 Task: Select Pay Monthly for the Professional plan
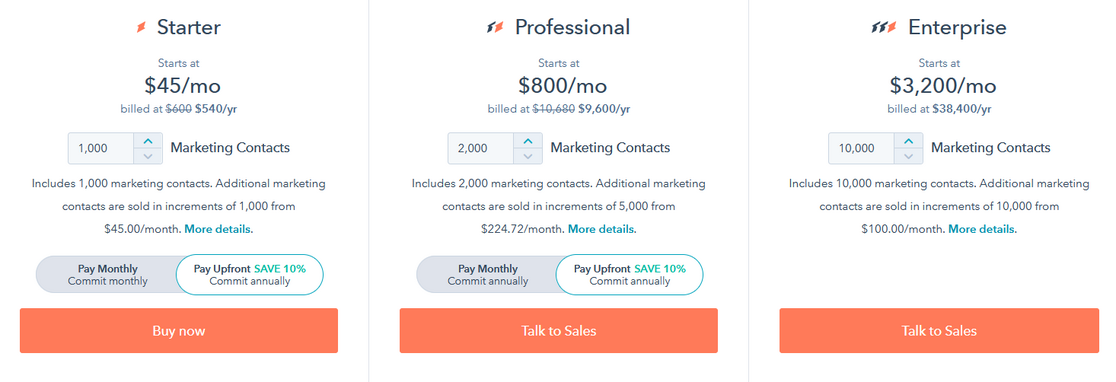[x=488, y=275]
